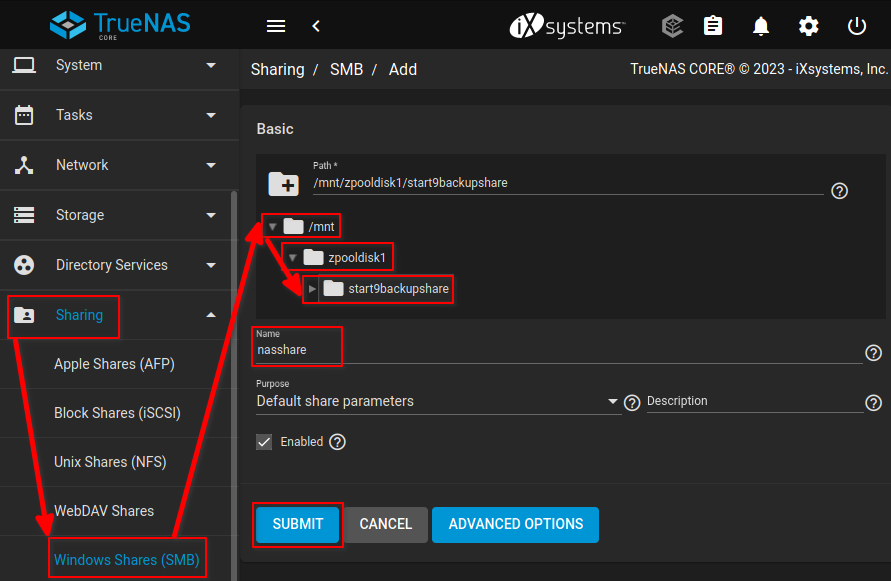Open Windows Shares (SMB) menu item
The image size is (891, 581).
126,560
